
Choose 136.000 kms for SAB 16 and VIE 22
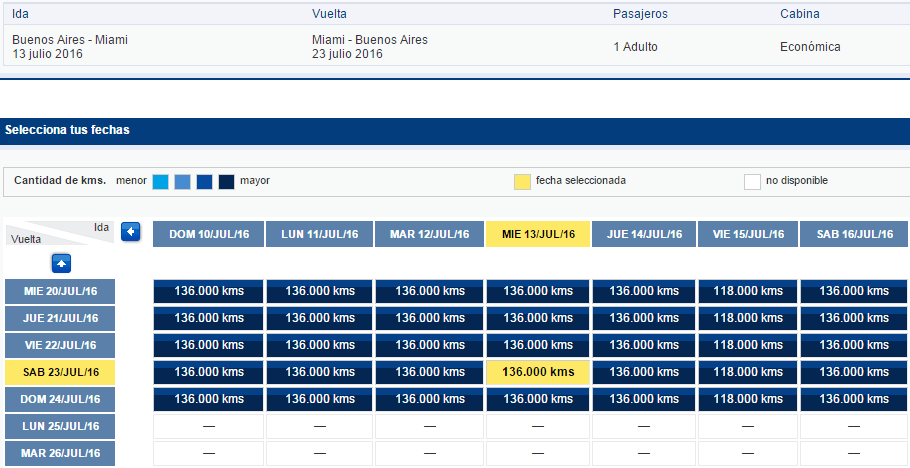pos(855,345)
